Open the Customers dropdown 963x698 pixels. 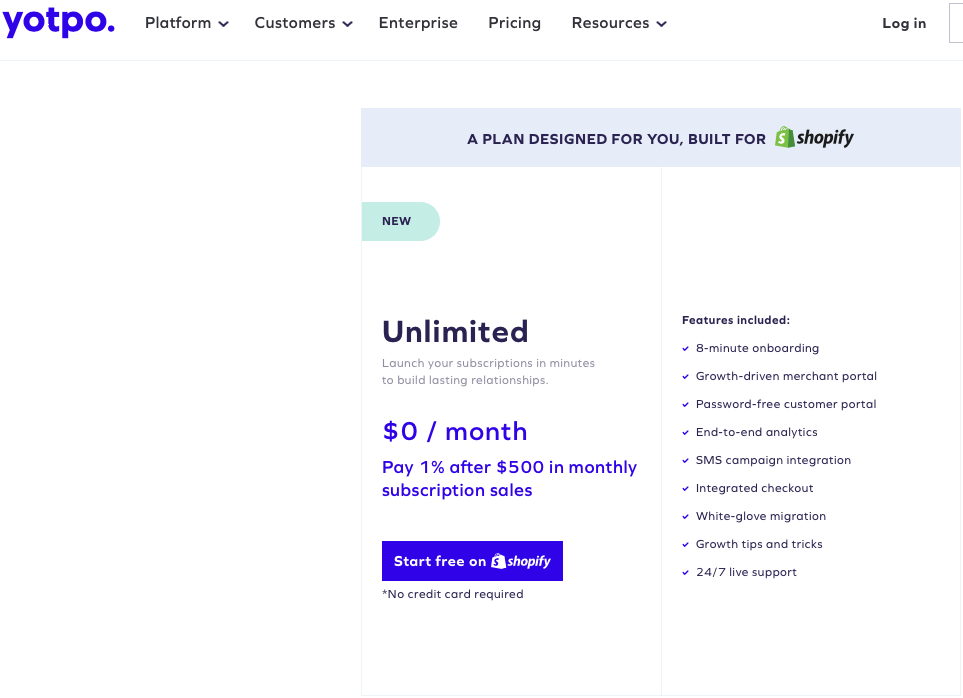click(x=303, y=23)
